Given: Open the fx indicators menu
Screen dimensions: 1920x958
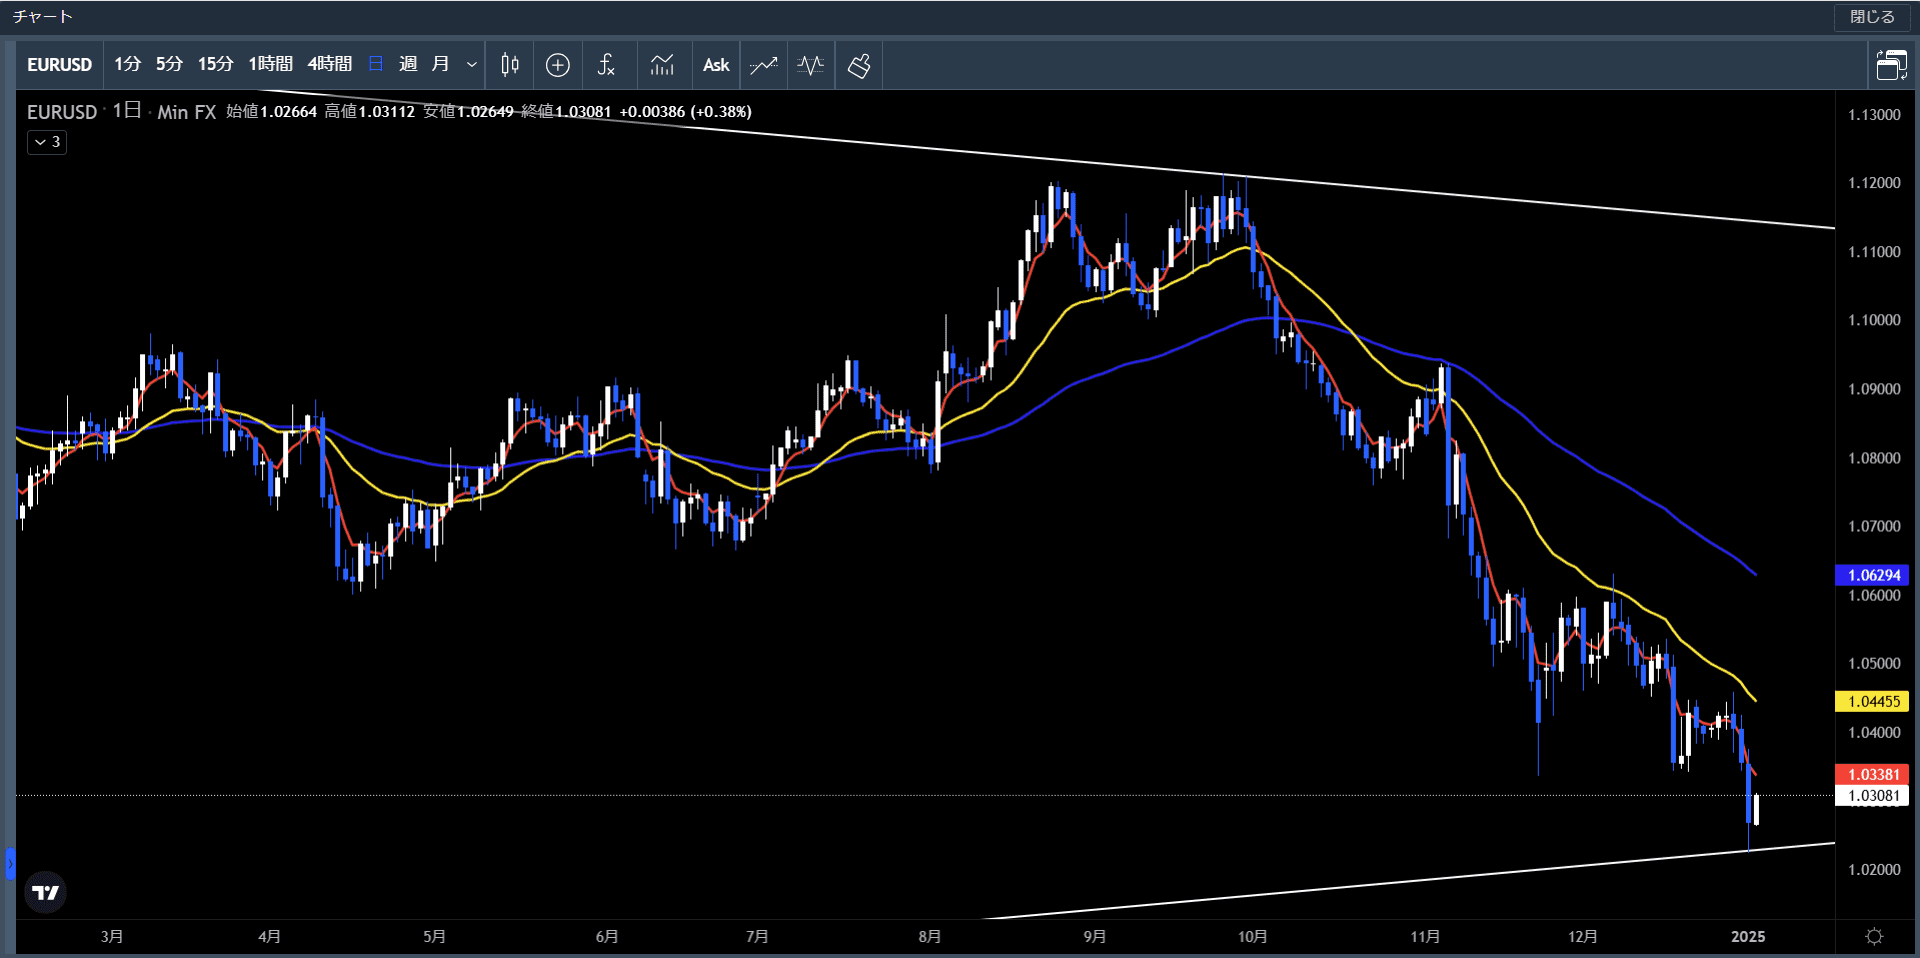Looking at the screenshot, I should point(606,65).
